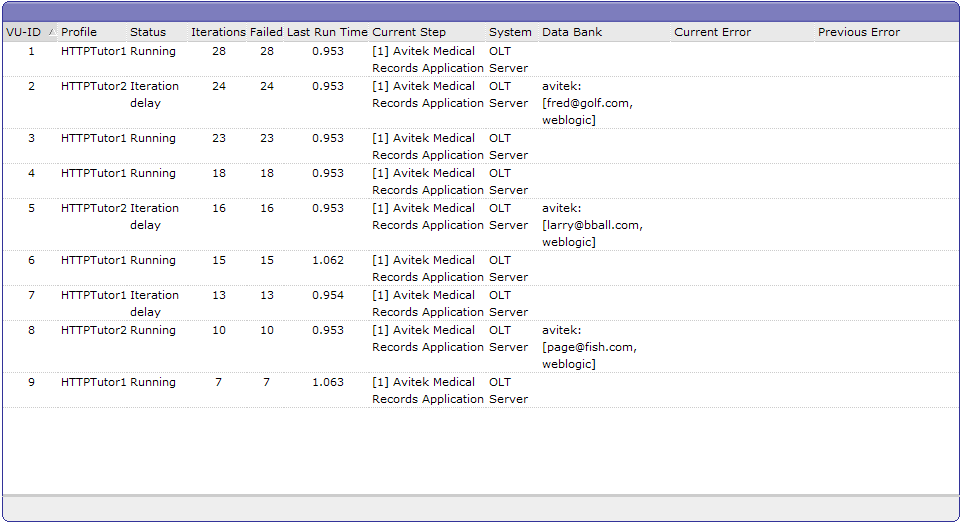Image resolution: width=961 pixels, height=522 pixels.
Task: Click the VU-ID sort arrow indicator
Action: click(52, 32)
